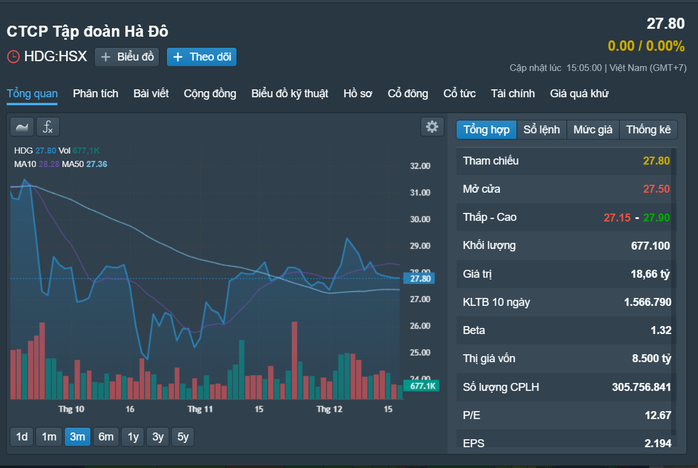Click the HDG:HSX ticker symbol
Image resolution: width=698 pixels, height=468 pixels.
56,57
